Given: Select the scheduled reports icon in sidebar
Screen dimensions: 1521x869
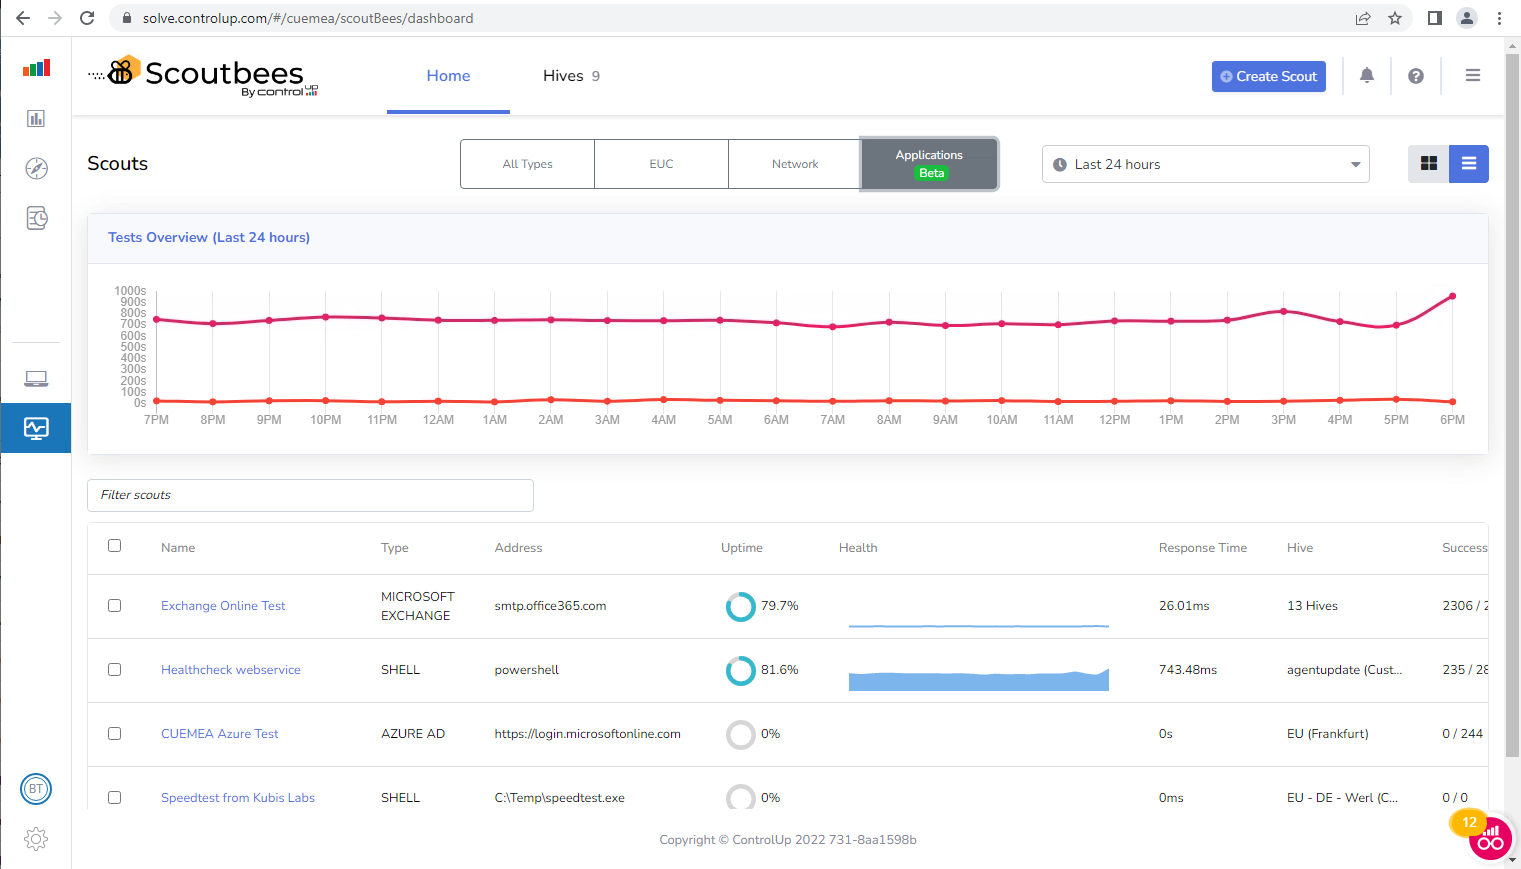Looking at the screenshot, I should coord(36,218).
